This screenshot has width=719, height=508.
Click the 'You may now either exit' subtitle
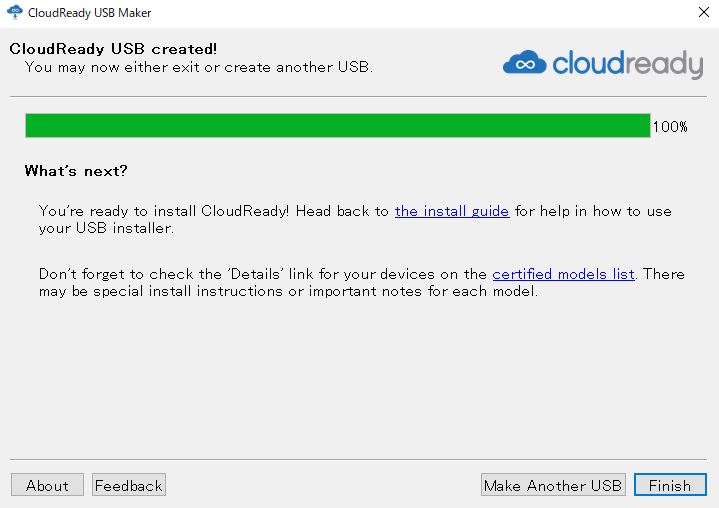198,67
